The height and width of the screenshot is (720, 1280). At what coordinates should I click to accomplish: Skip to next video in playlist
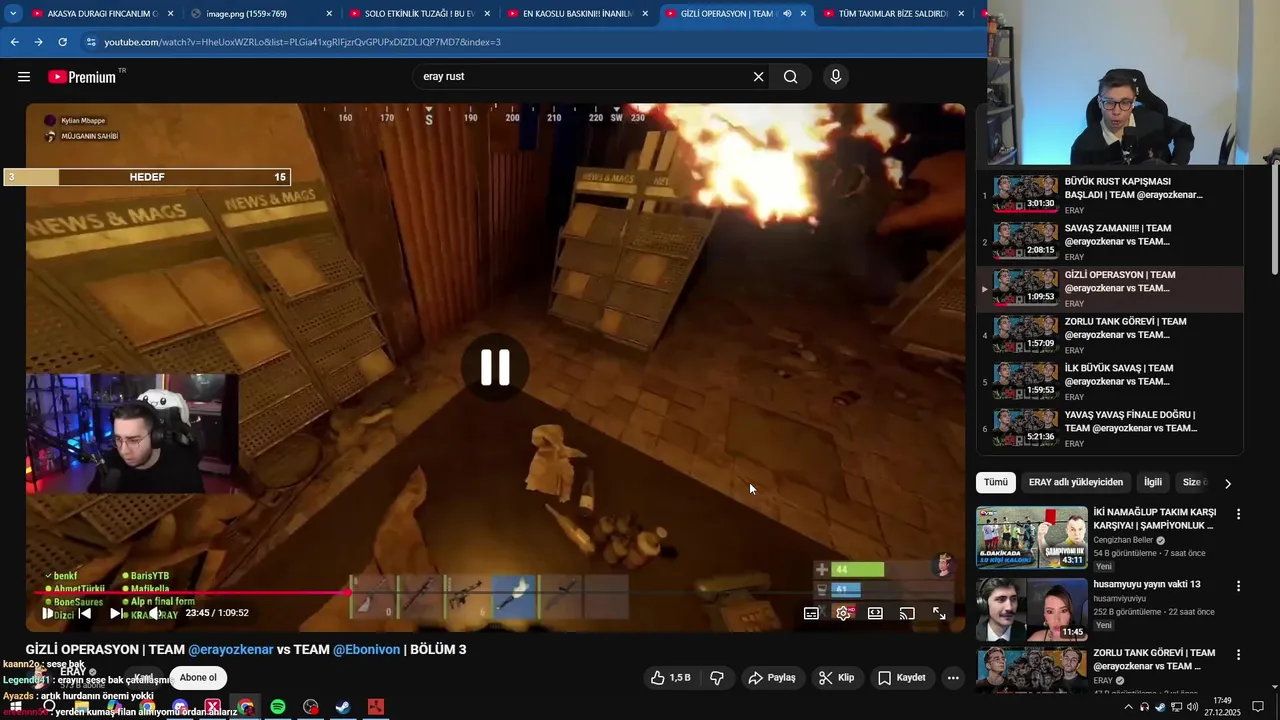coord(116,613)
